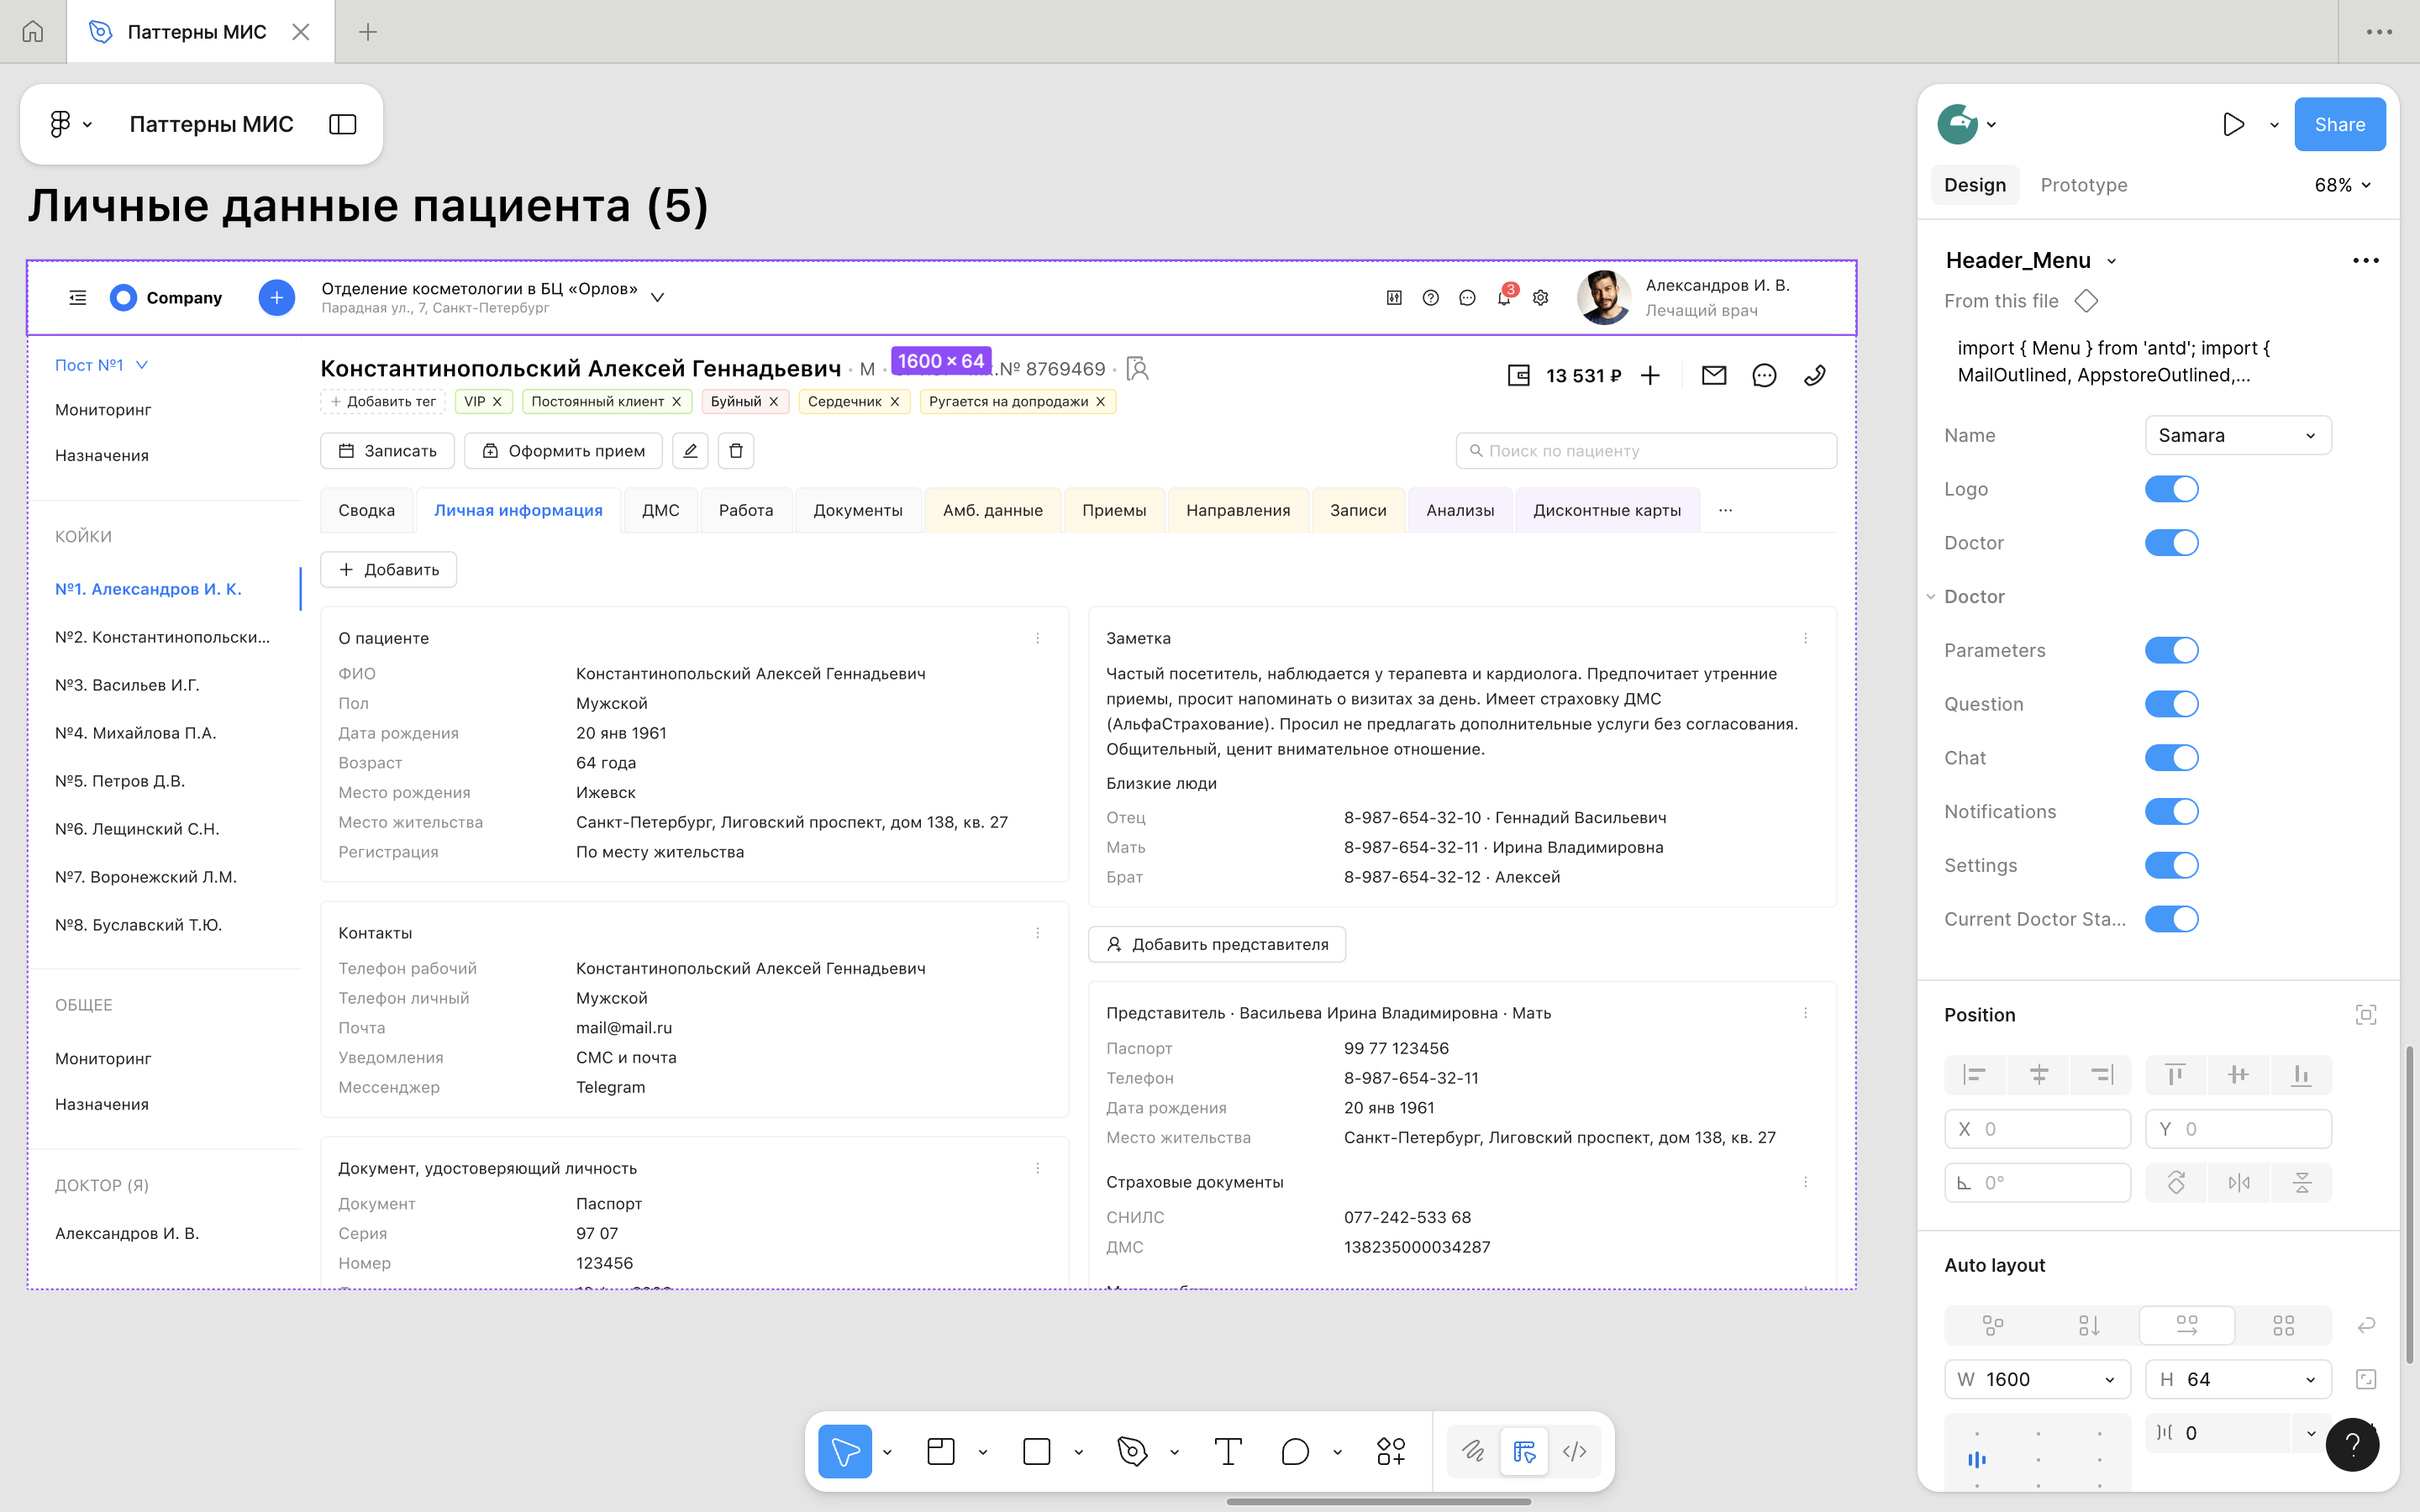Image resolution: width=2420 pixels, height=1512 pixels.
Task: Select the Text tool
Action: 1228,1451
